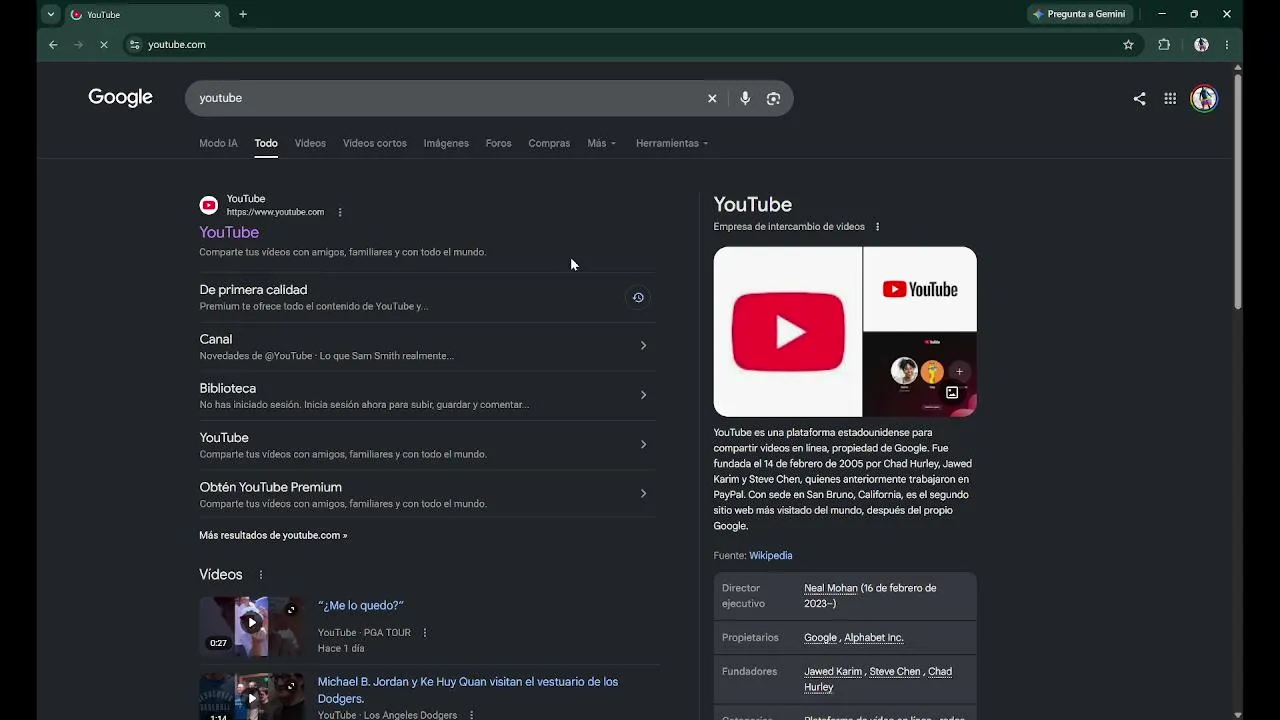Open the Herramientas dropdown
Screen dimensions: 1280x720
coord(672,143)
